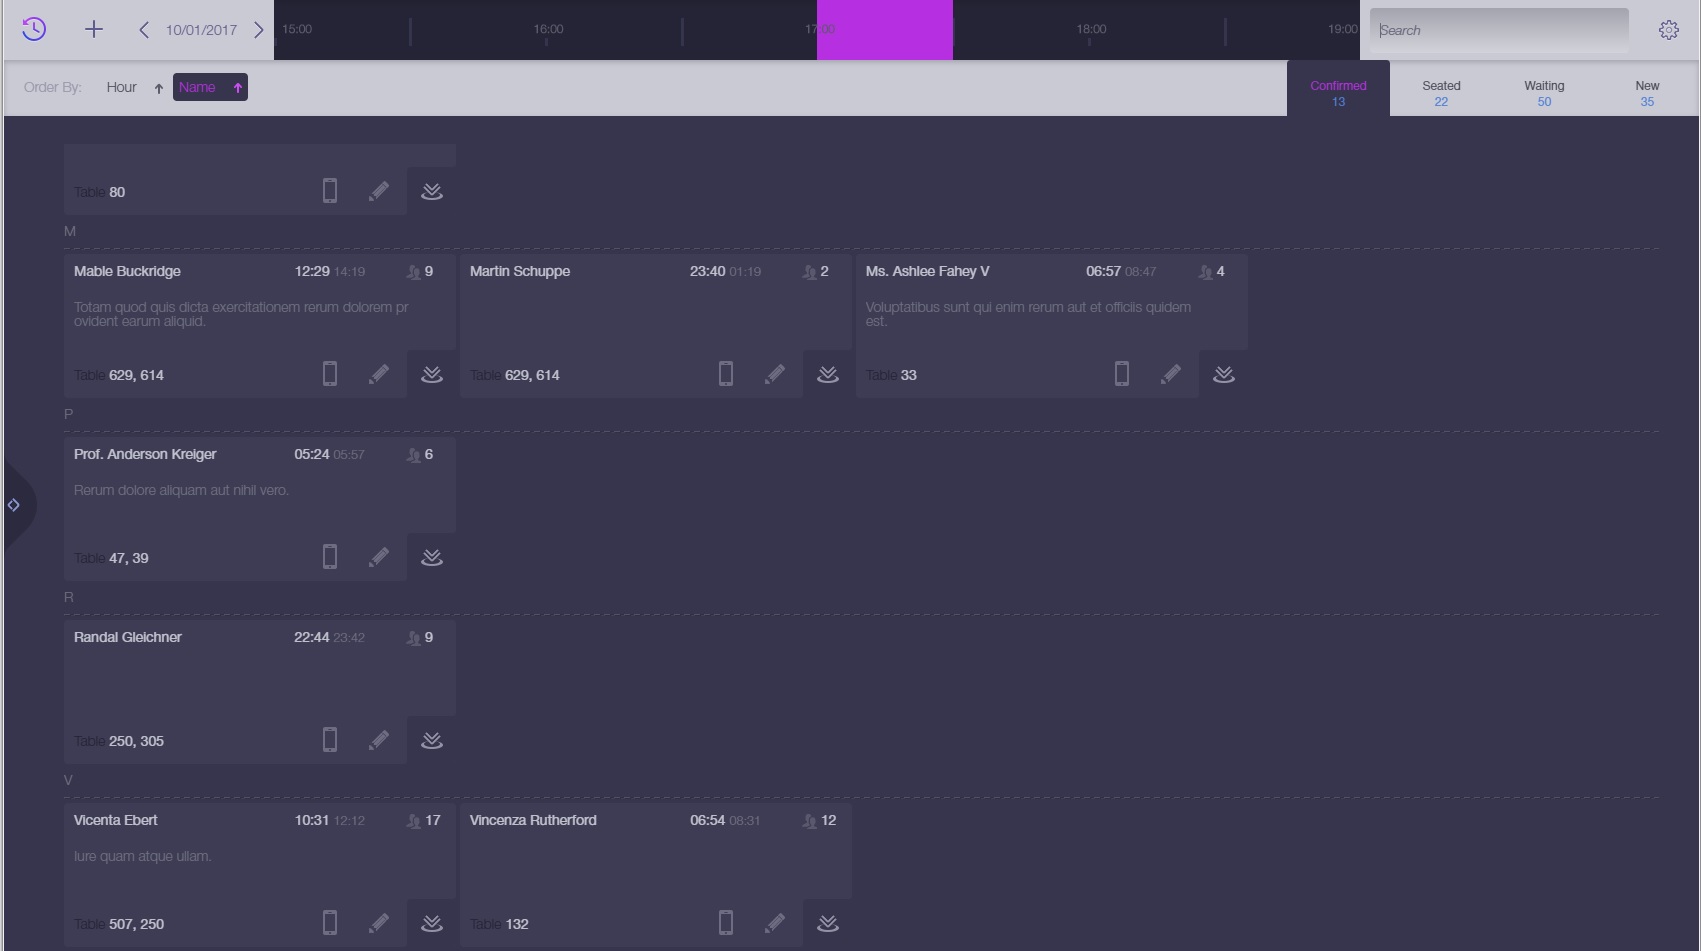Open the history clock icon
This screenshot has width=1701, height=951.
(34, 29)
